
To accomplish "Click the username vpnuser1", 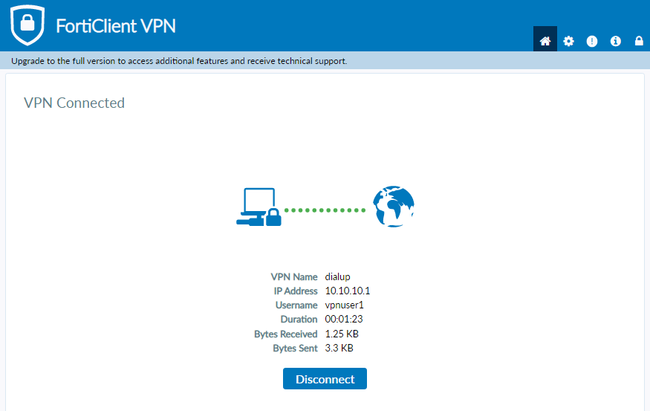I will [346, 305].
